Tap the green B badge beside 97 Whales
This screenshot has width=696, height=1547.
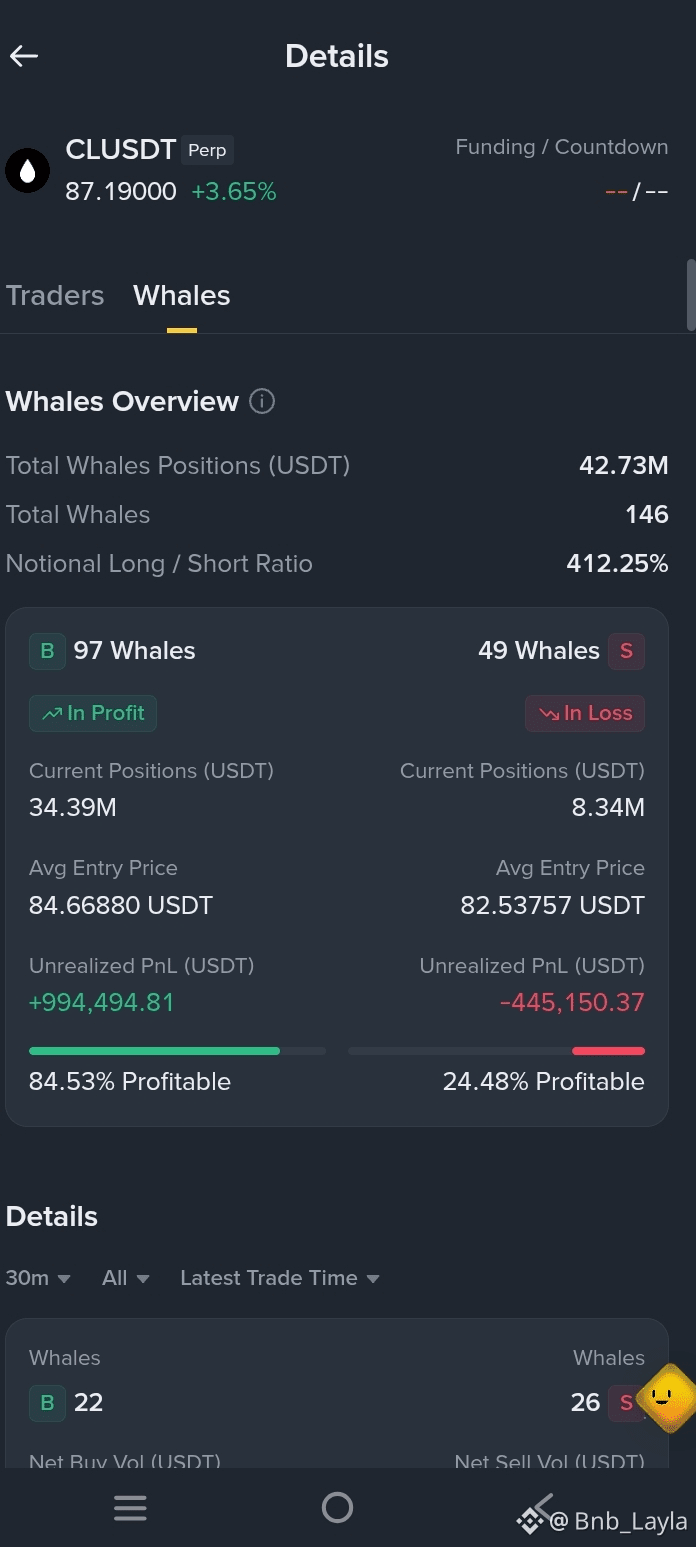pos(47,651)
